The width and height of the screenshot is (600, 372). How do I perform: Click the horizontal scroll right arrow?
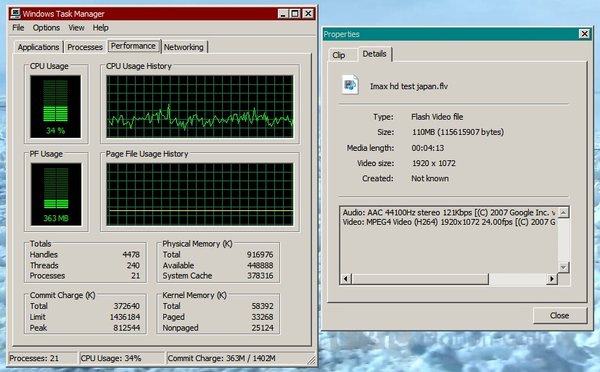(551, 279)
